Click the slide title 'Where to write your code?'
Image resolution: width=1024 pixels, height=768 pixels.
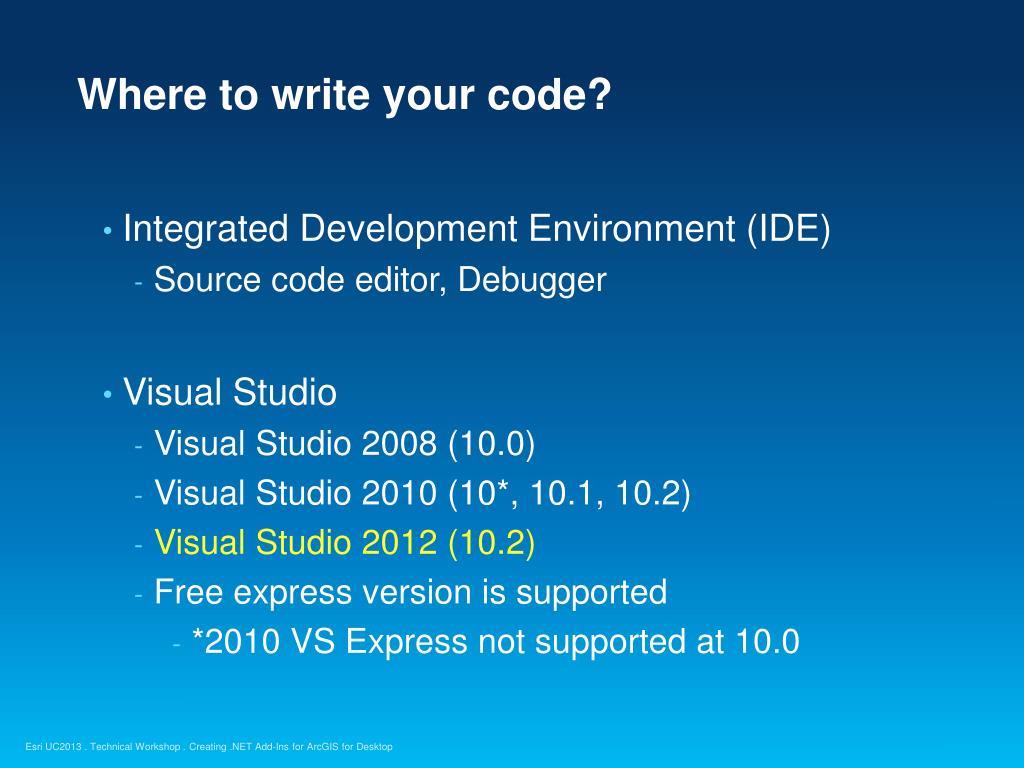click(344, 95)
